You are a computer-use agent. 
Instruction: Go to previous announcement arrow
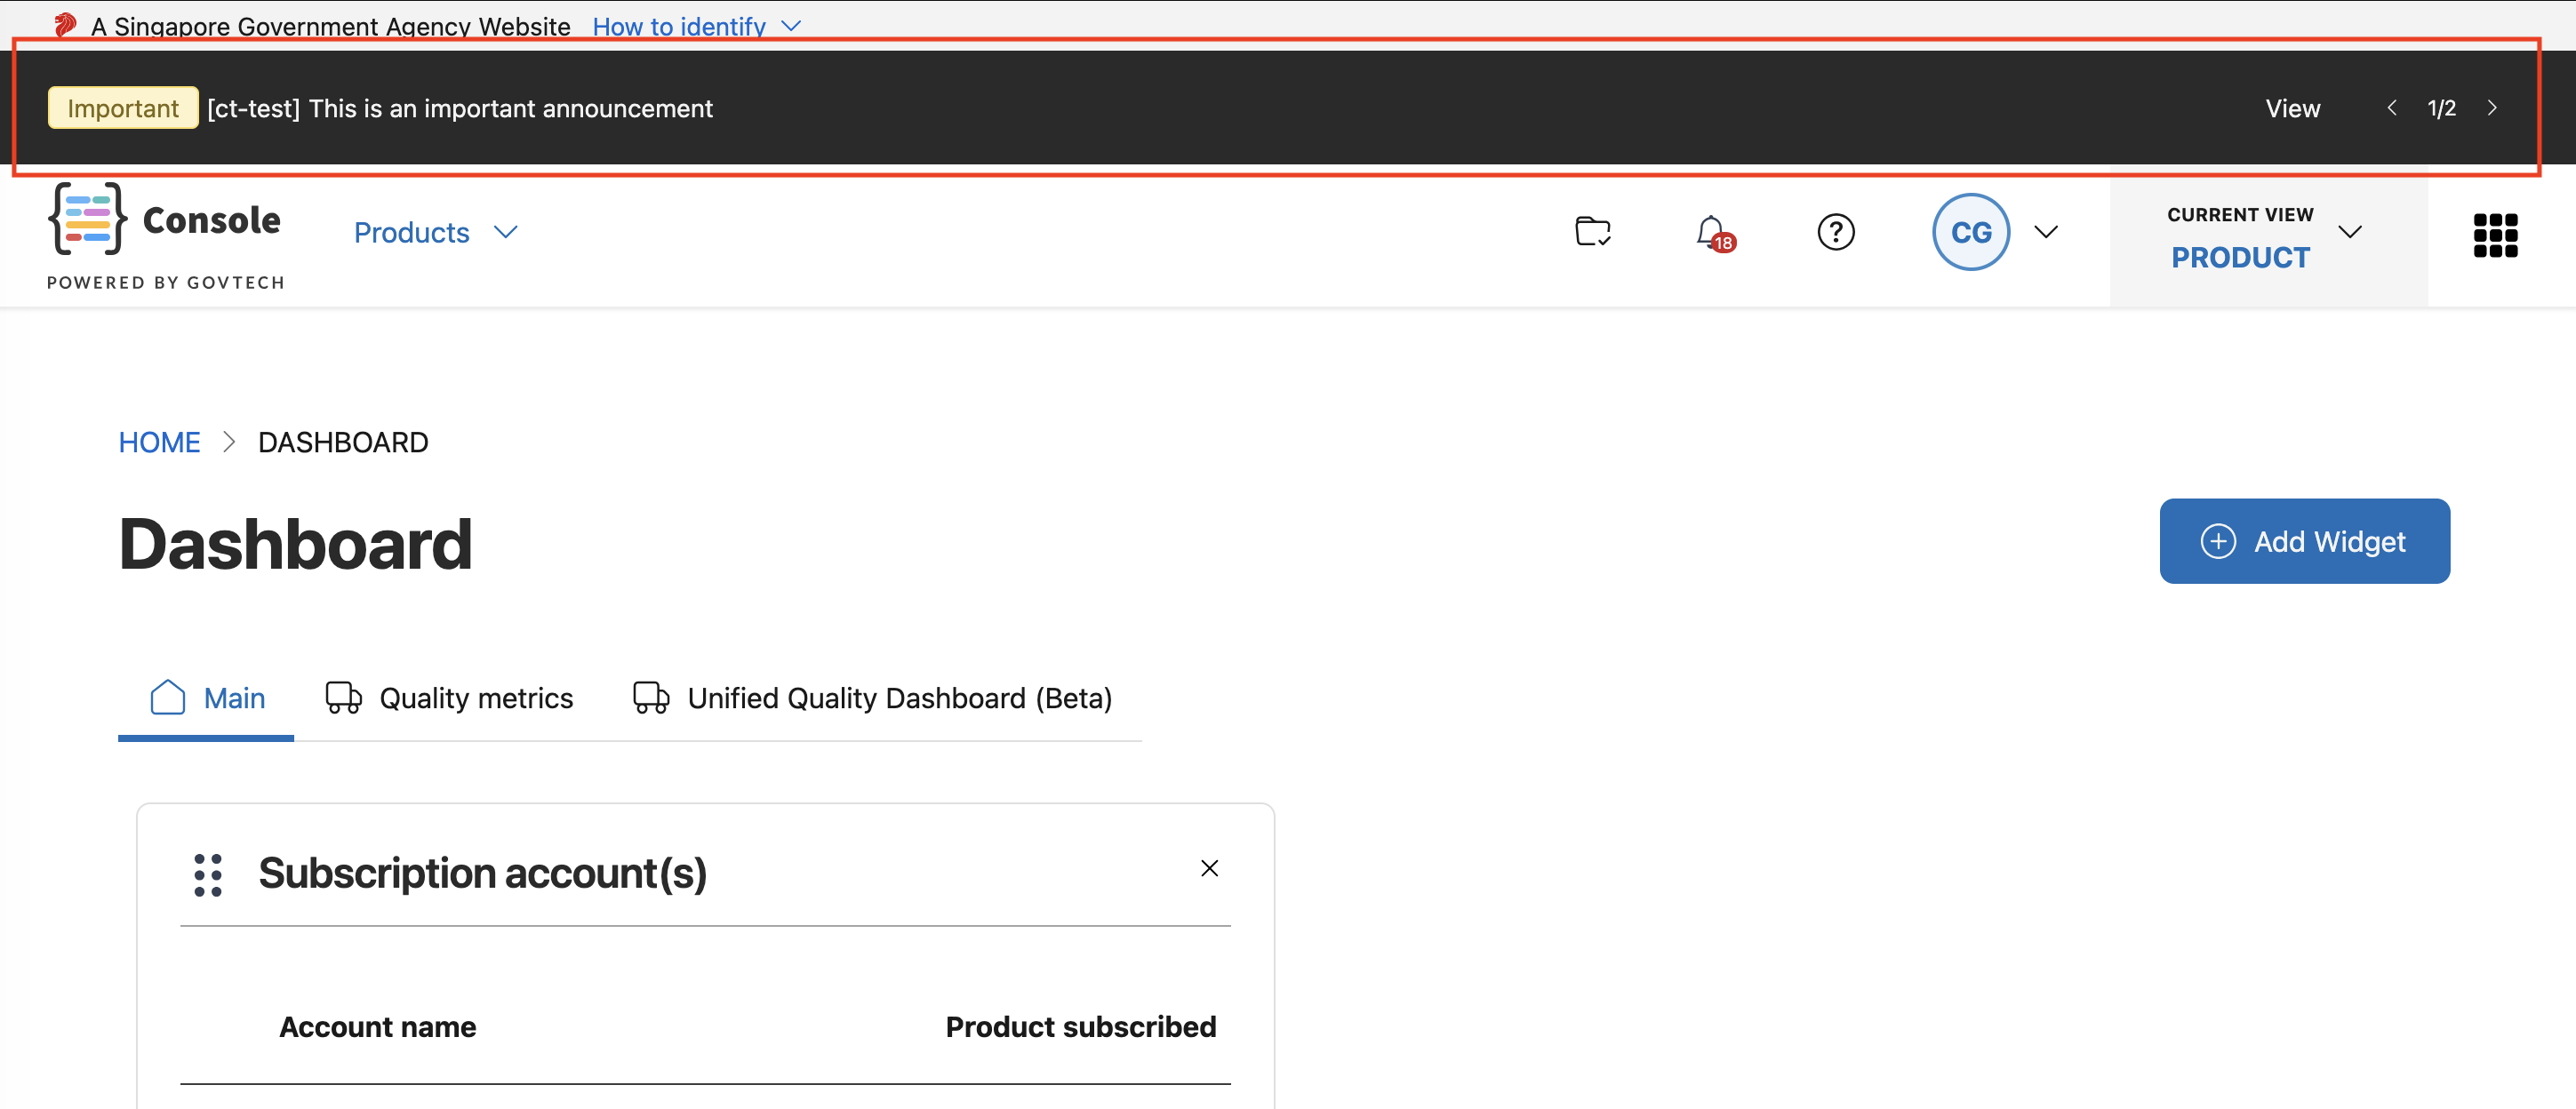(2391, 108)
